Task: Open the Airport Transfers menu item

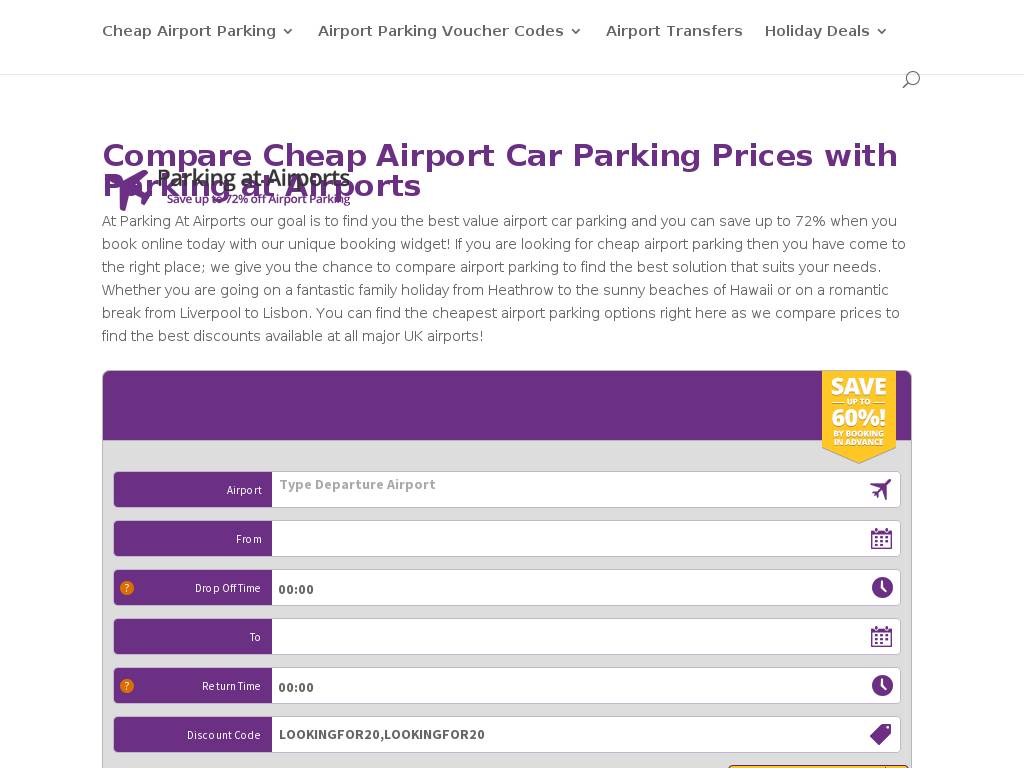Action: point(674,31)
